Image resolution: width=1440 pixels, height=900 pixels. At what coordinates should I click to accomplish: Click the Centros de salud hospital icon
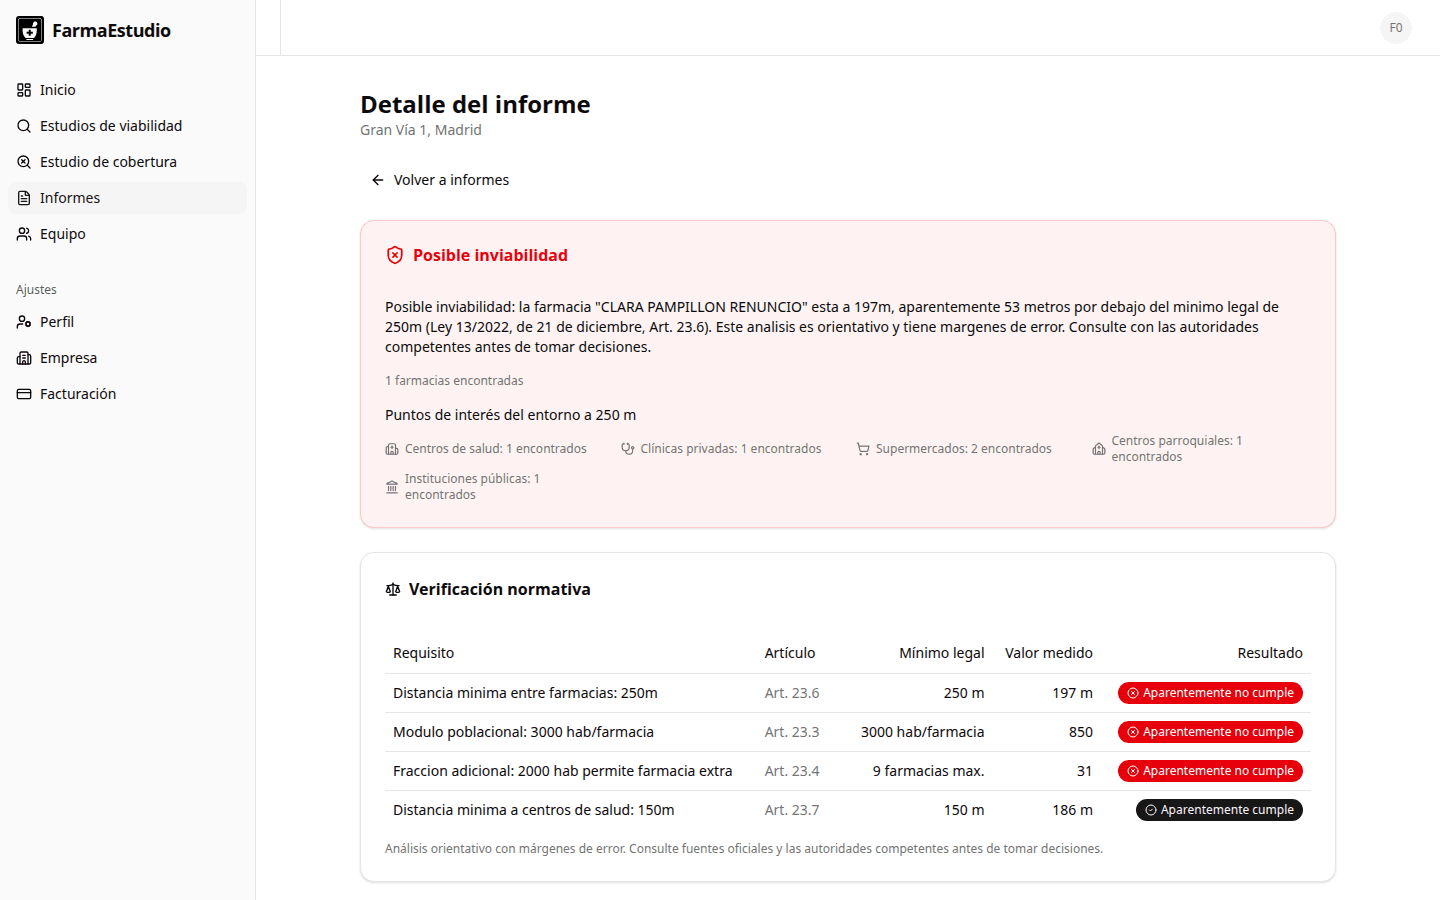pyautogui.click(x=391, y=448)
